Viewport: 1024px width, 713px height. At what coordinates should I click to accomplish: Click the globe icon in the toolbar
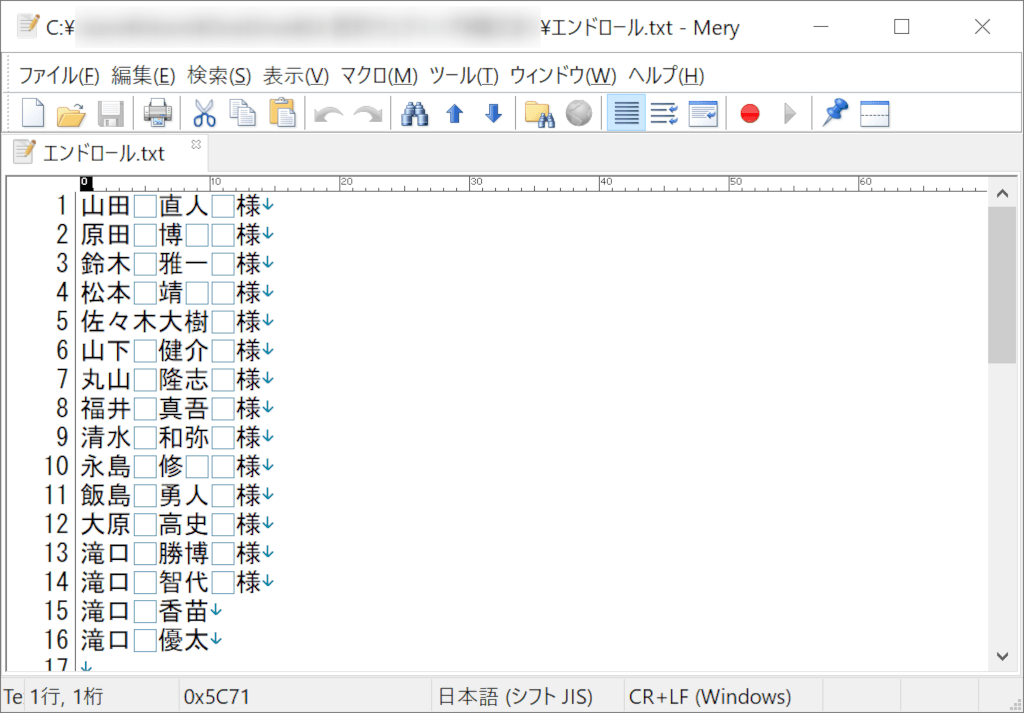579,112
